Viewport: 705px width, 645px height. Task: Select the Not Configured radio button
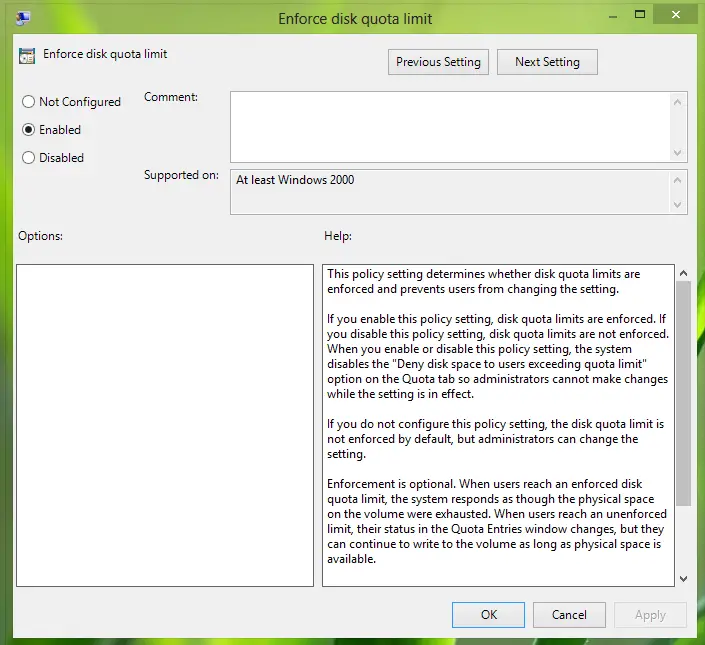[x=28, y=102]
